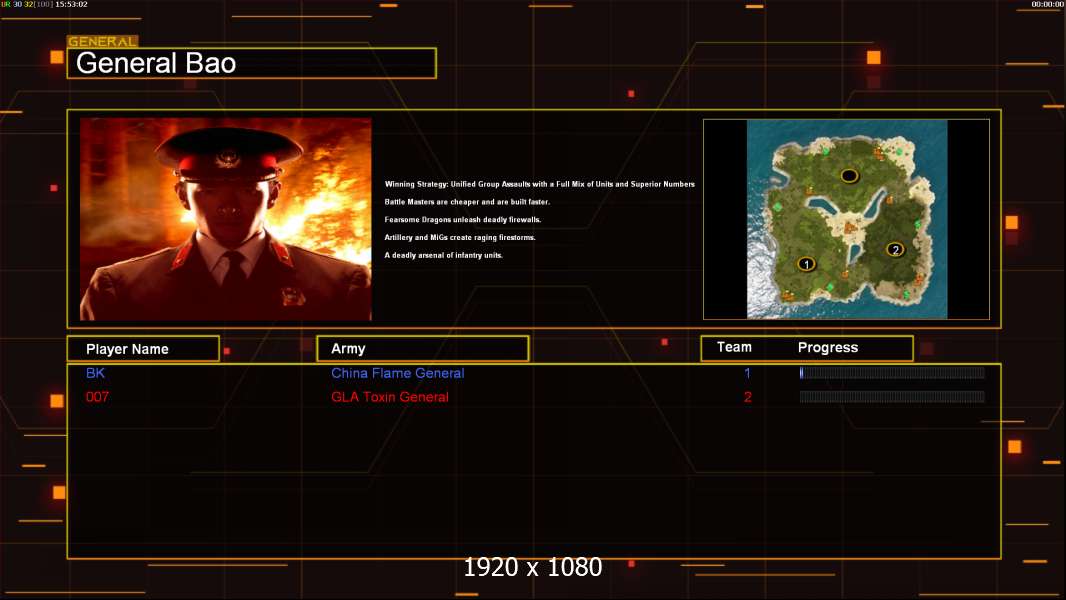Screen dimensions: 1066x600
Task: Click the Army column header
Action: (423, 349)
